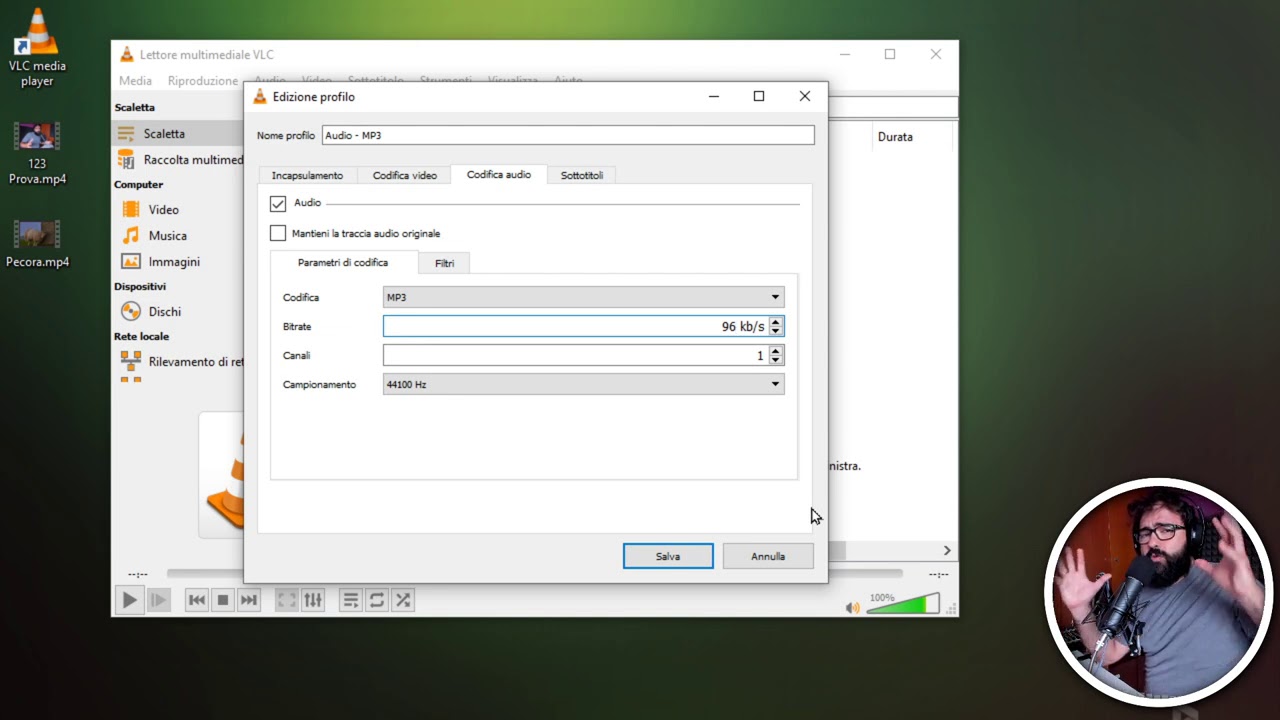Click the Dischi disc icon in sidebar

pos(131,312)
